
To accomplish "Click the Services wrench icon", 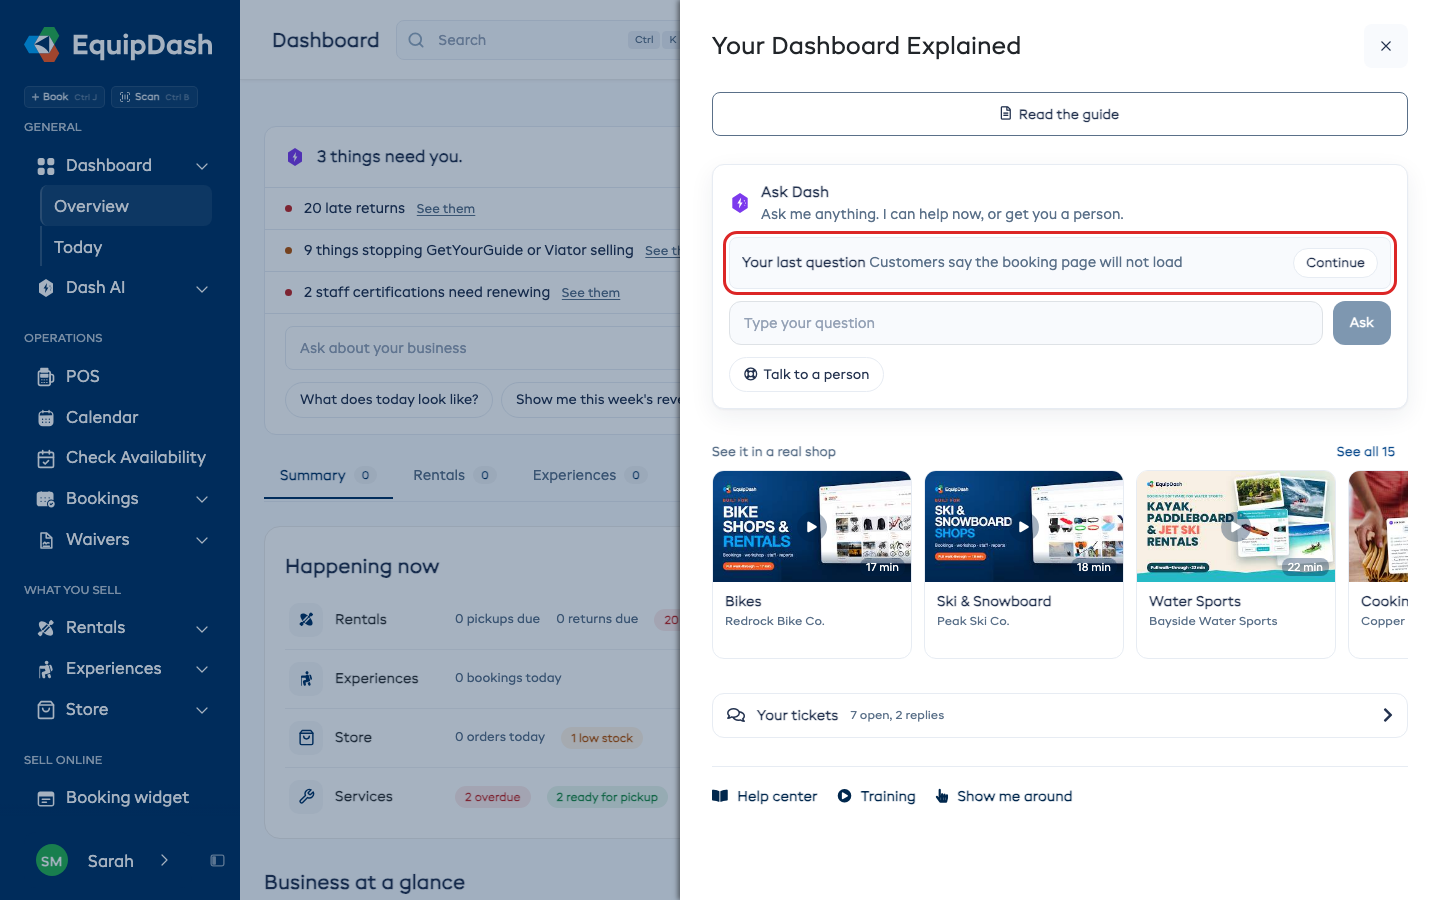I will pos(307,796).
